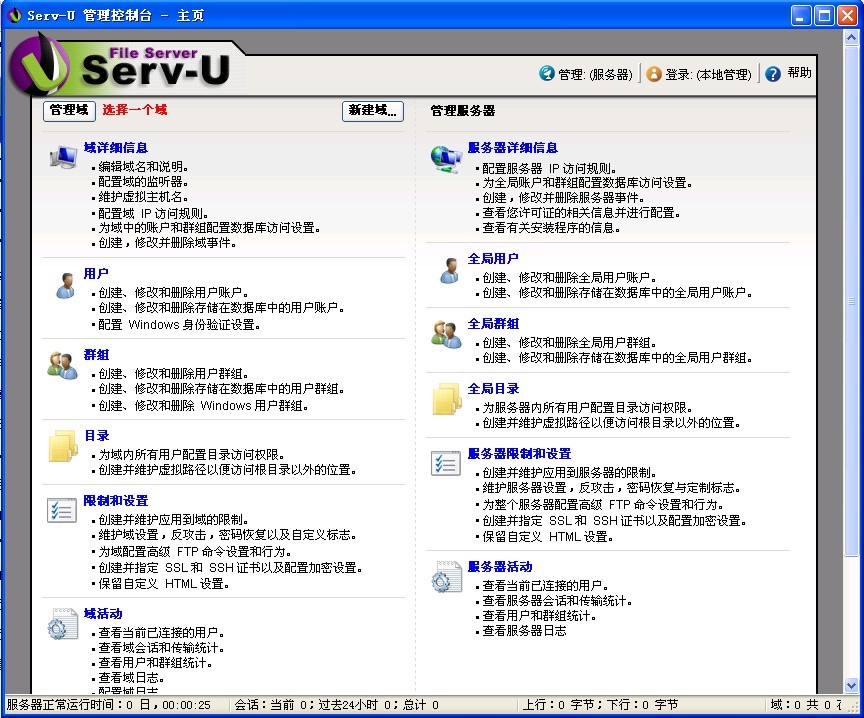
Task: Click the 服务器详细信息 globe icon
Action: coord(446,158)
